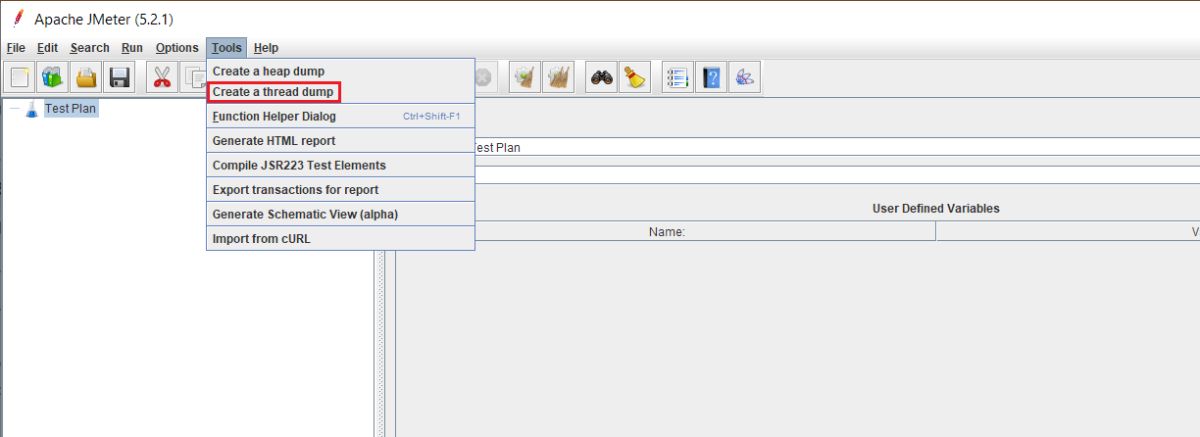Click the Save floppy disk icon
This screenshot has height=437, width=1200.
coord(121,77)
